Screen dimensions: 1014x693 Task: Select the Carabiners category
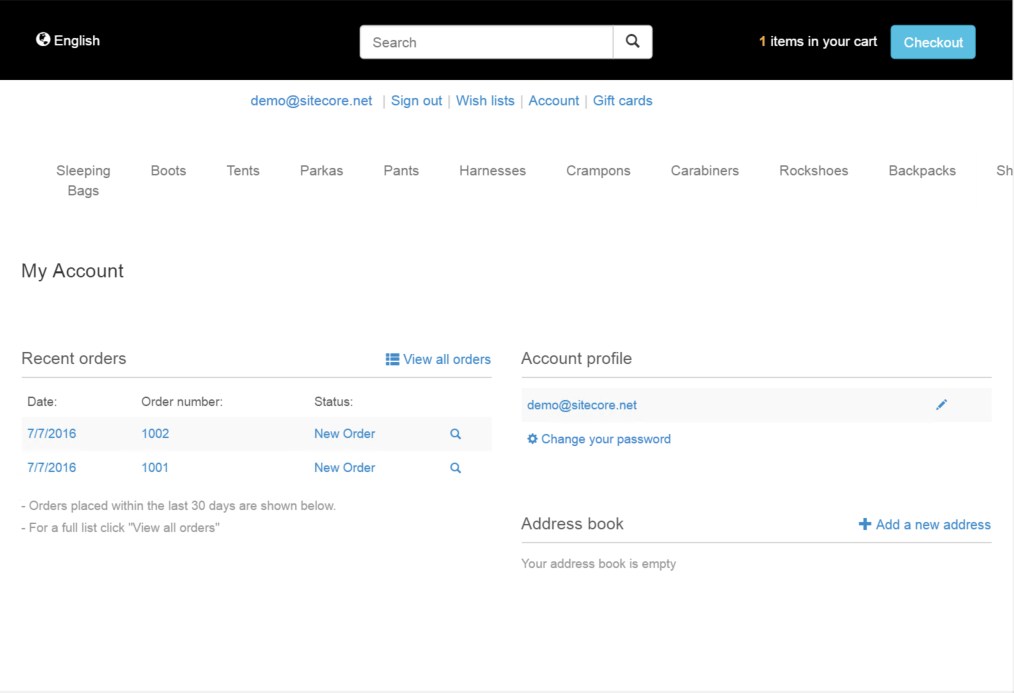(704, 171)
